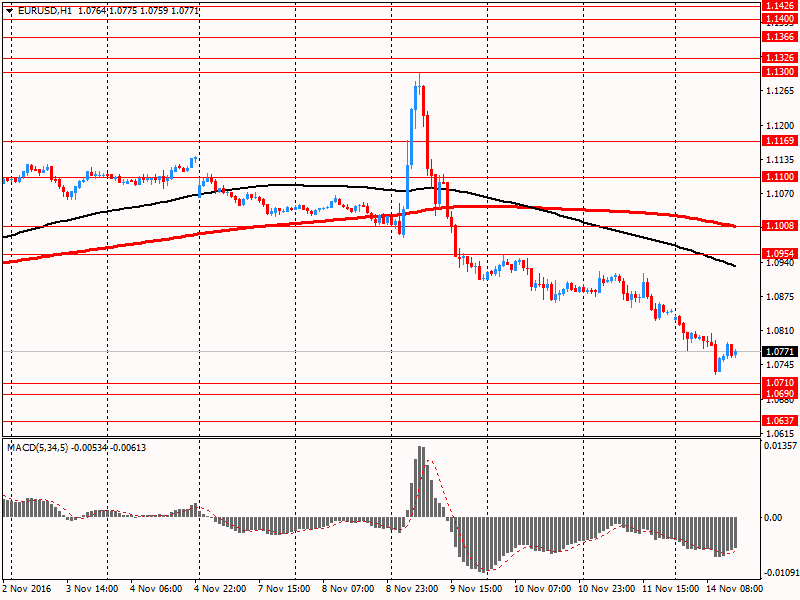
Task: Select the 1.1426 red price level label
Action: click(780, 6)
